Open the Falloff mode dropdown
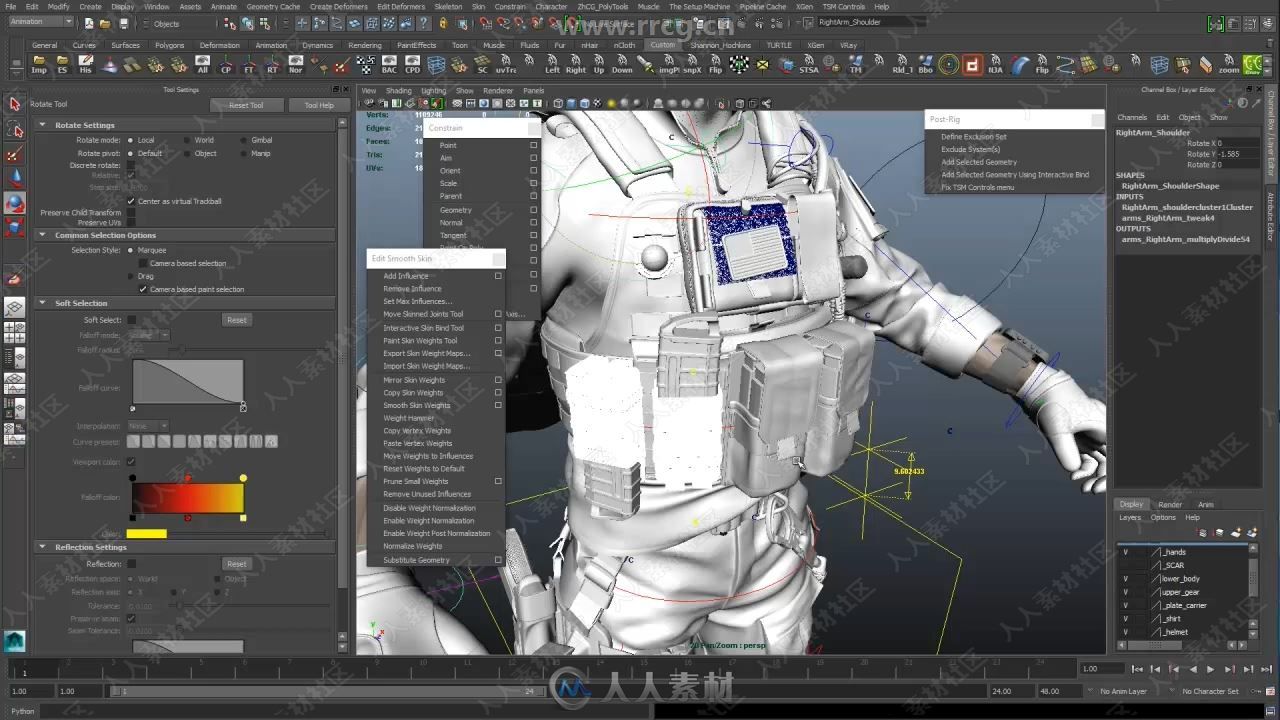1280x720 pixels. [x=148, y=335]
